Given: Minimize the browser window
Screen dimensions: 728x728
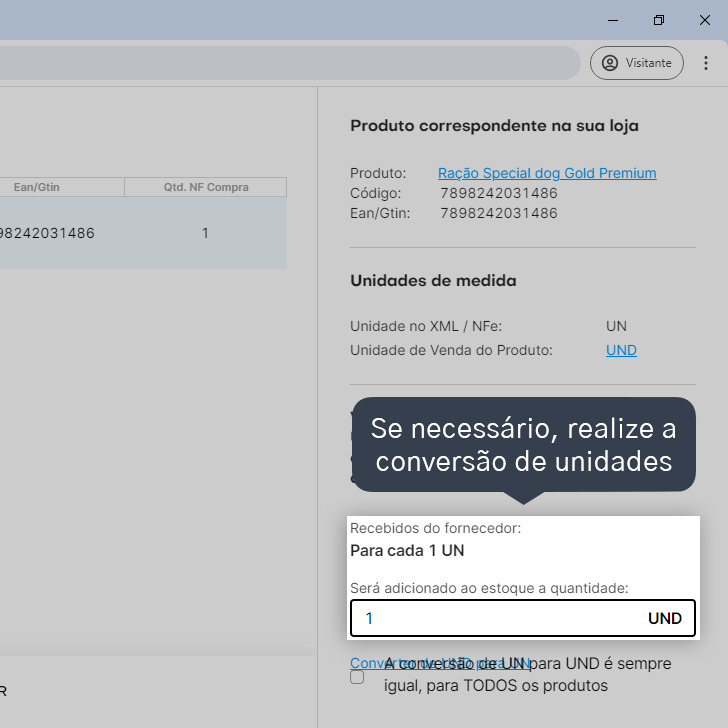Looking at the screenshot, I should pos(613,20).
